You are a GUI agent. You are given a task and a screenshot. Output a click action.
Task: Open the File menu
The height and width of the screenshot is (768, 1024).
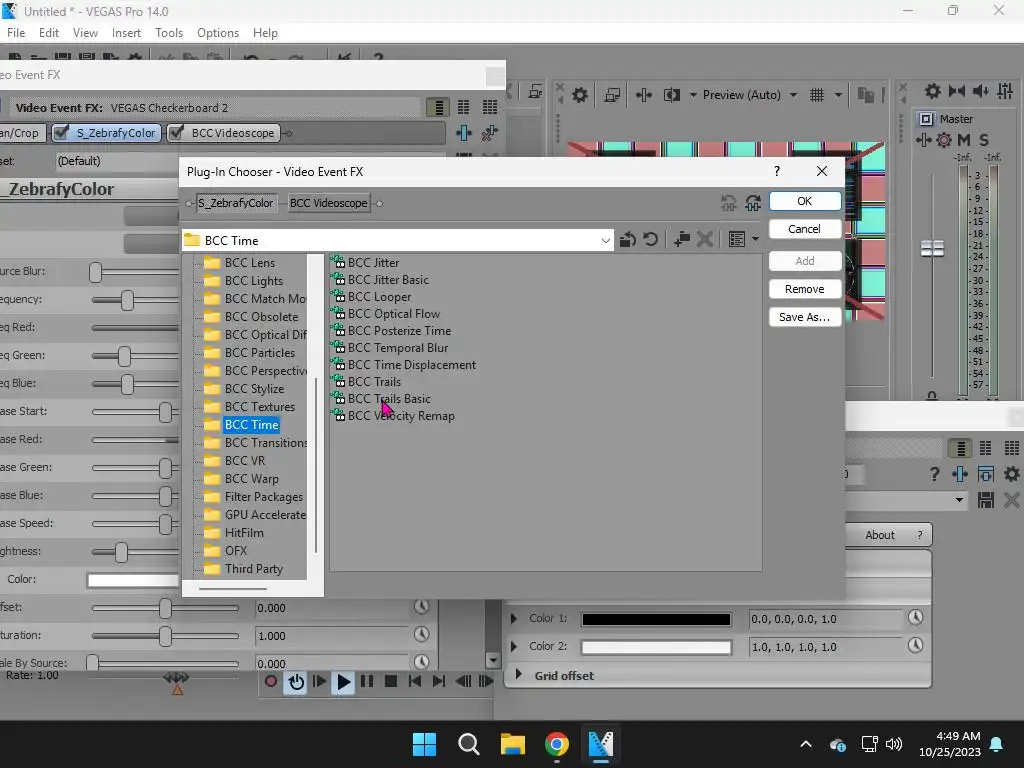[x=16, y=33]
